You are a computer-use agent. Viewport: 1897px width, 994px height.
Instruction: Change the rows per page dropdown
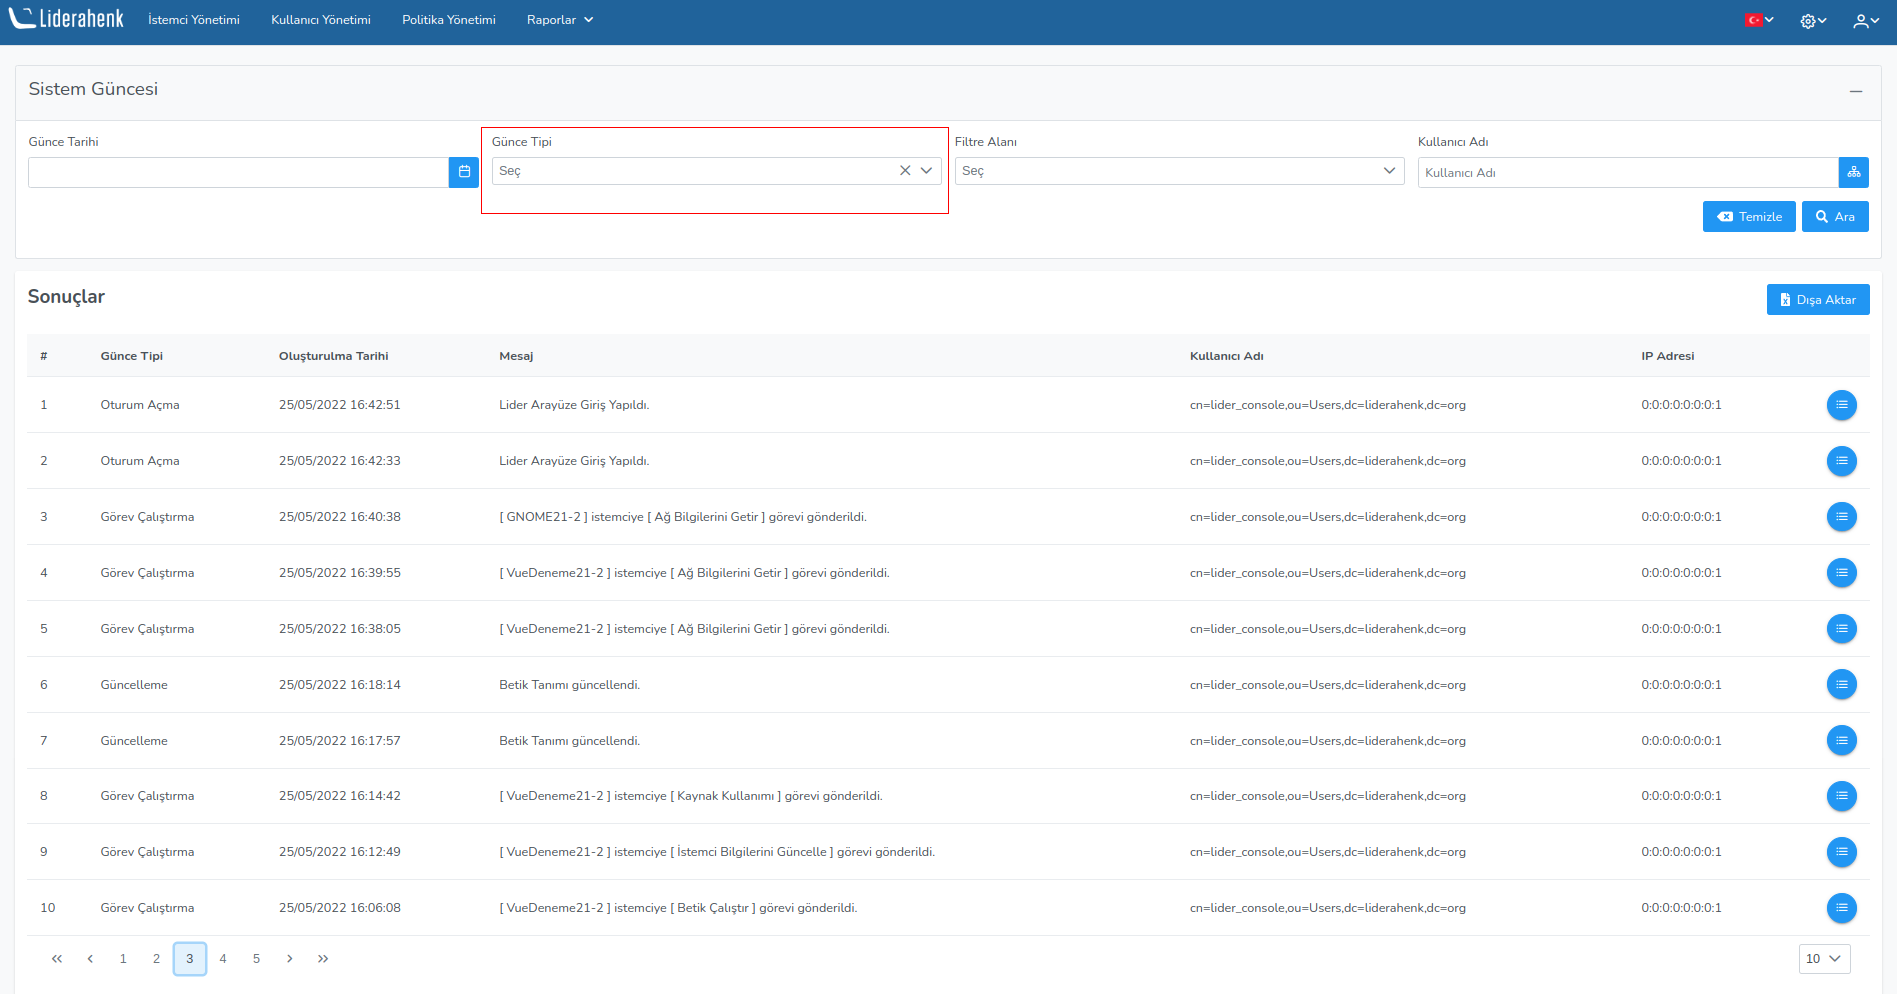[x=1824, y=958]
